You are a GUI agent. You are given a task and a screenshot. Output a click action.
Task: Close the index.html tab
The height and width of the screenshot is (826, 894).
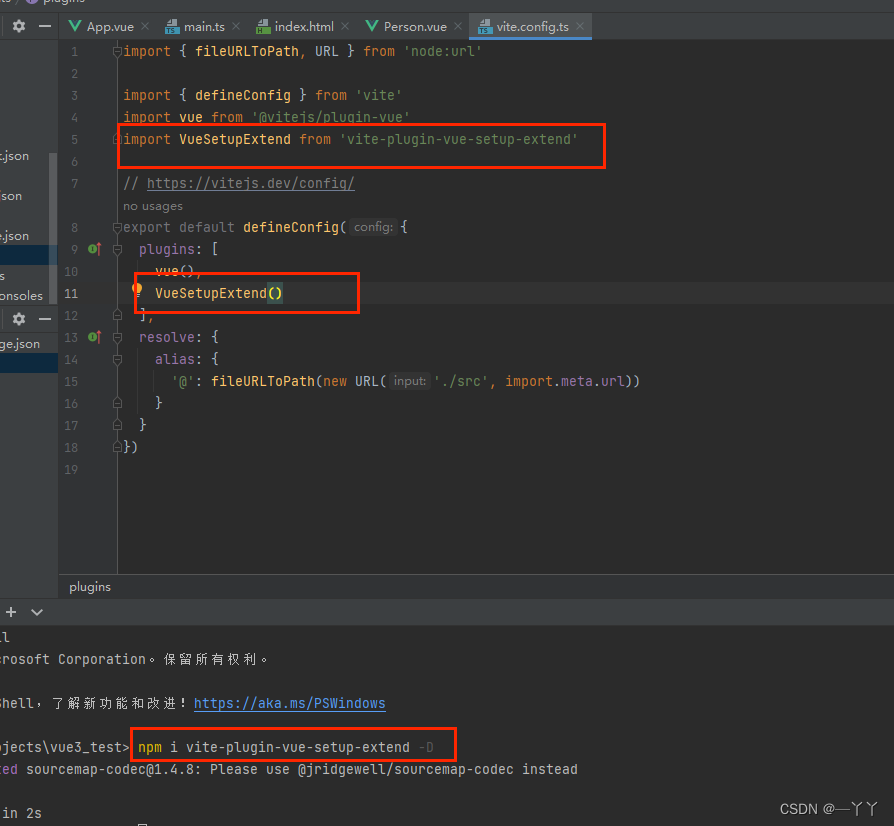[x=345, y=26]
